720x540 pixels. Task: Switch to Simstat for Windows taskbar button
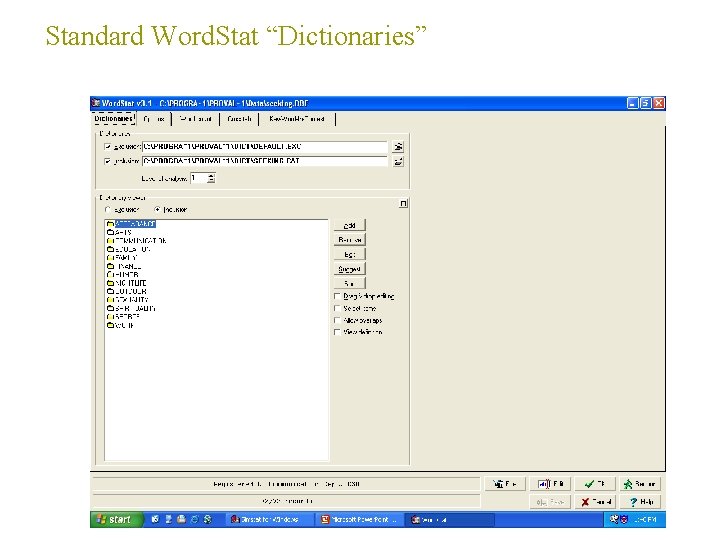pyautogui.click(x=269, y=519)
